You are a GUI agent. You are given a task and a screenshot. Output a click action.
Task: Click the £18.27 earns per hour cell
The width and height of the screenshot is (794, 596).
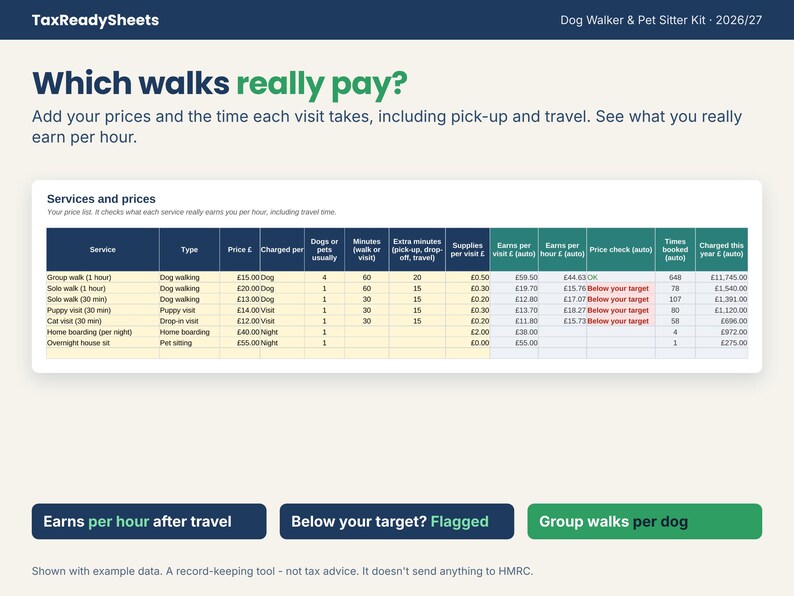[x=562, y=310]
